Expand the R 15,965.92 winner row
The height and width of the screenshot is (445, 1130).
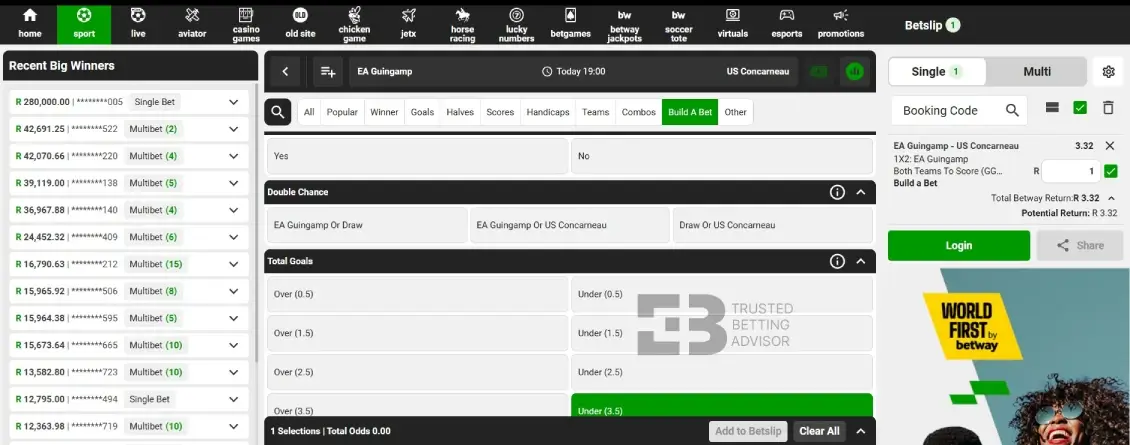point(233,291)
